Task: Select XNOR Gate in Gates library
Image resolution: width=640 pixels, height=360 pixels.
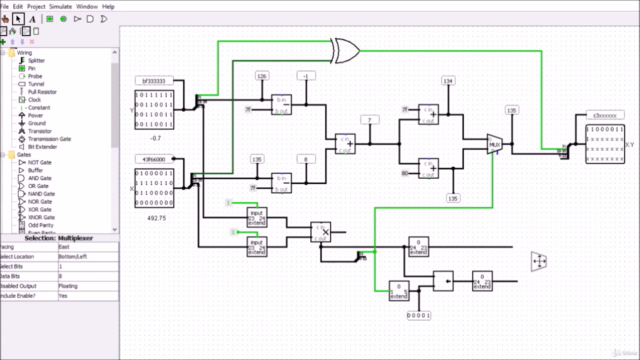Action: [41, 217]
